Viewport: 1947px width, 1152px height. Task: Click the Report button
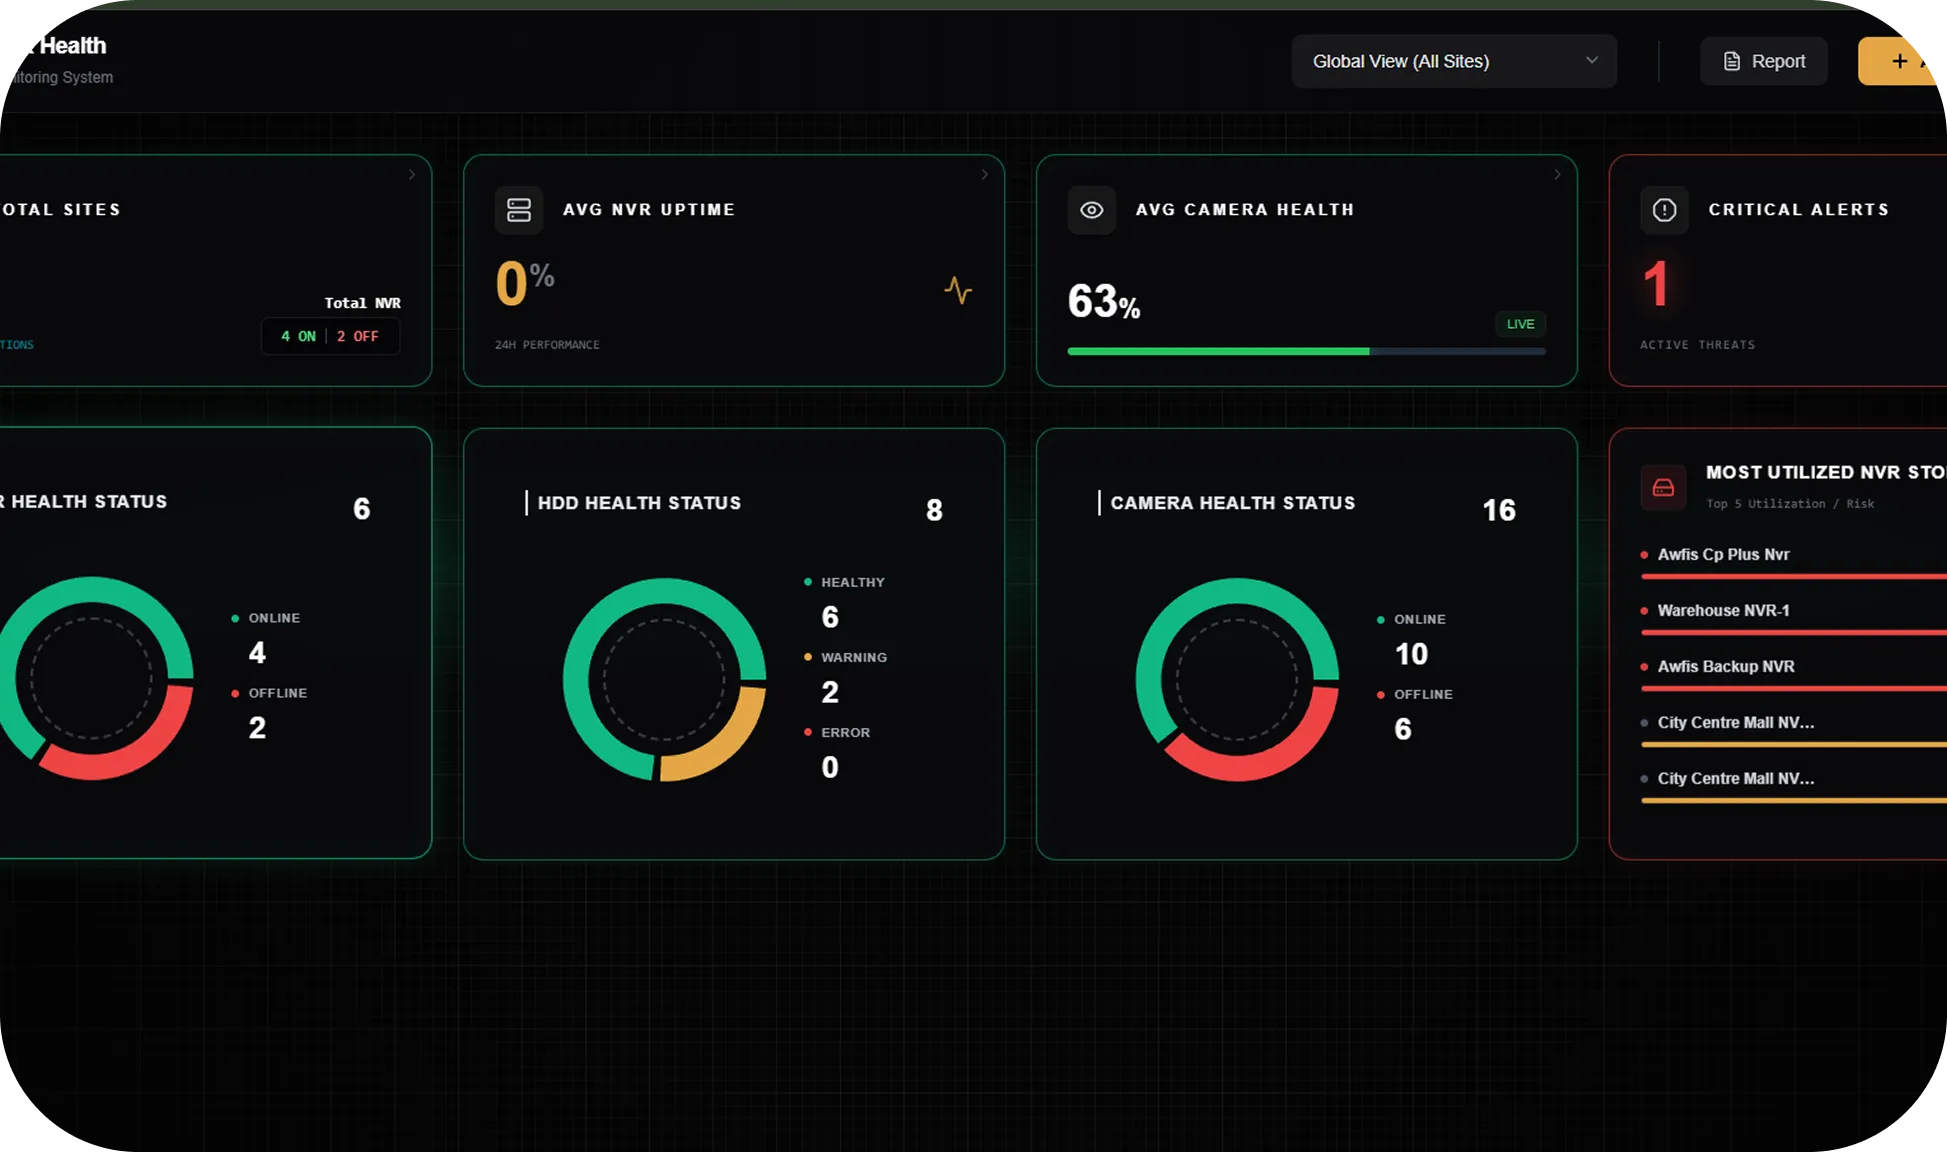[1763, 61]
